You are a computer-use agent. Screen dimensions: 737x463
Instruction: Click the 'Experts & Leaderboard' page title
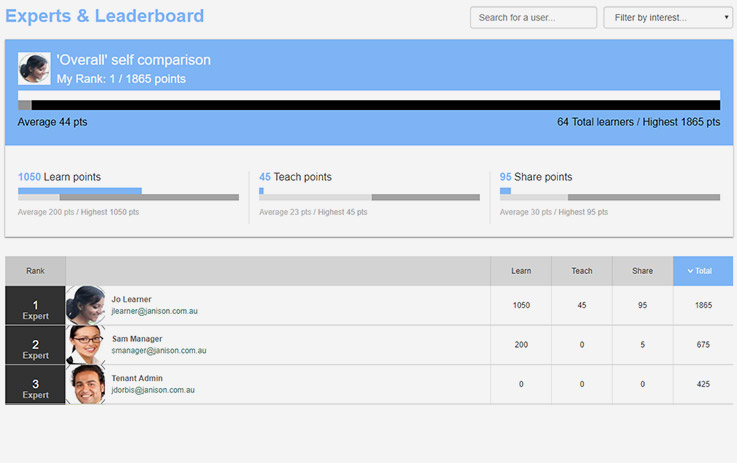(104, 16)
